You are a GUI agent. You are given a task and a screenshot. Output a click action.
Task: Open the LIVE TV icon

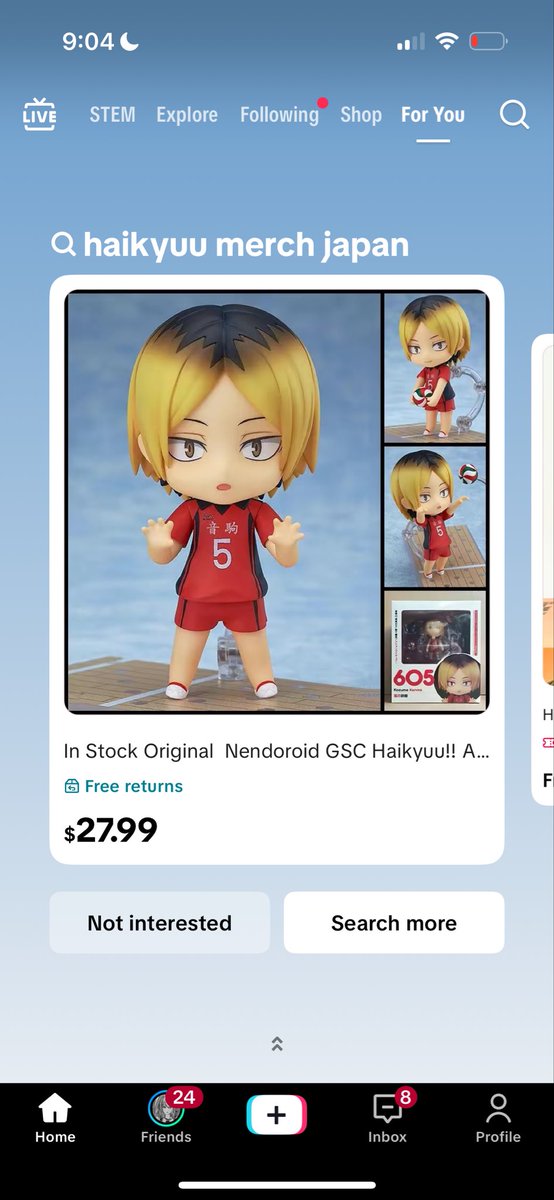(x=40, y=114)
